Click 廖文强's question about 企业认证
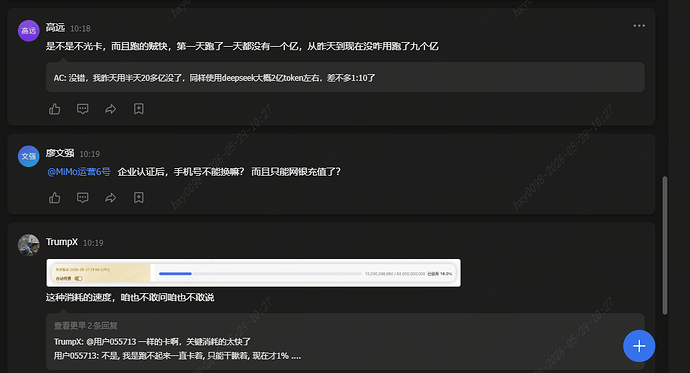Screen dimensions: 690x373 tap(229, 172)
